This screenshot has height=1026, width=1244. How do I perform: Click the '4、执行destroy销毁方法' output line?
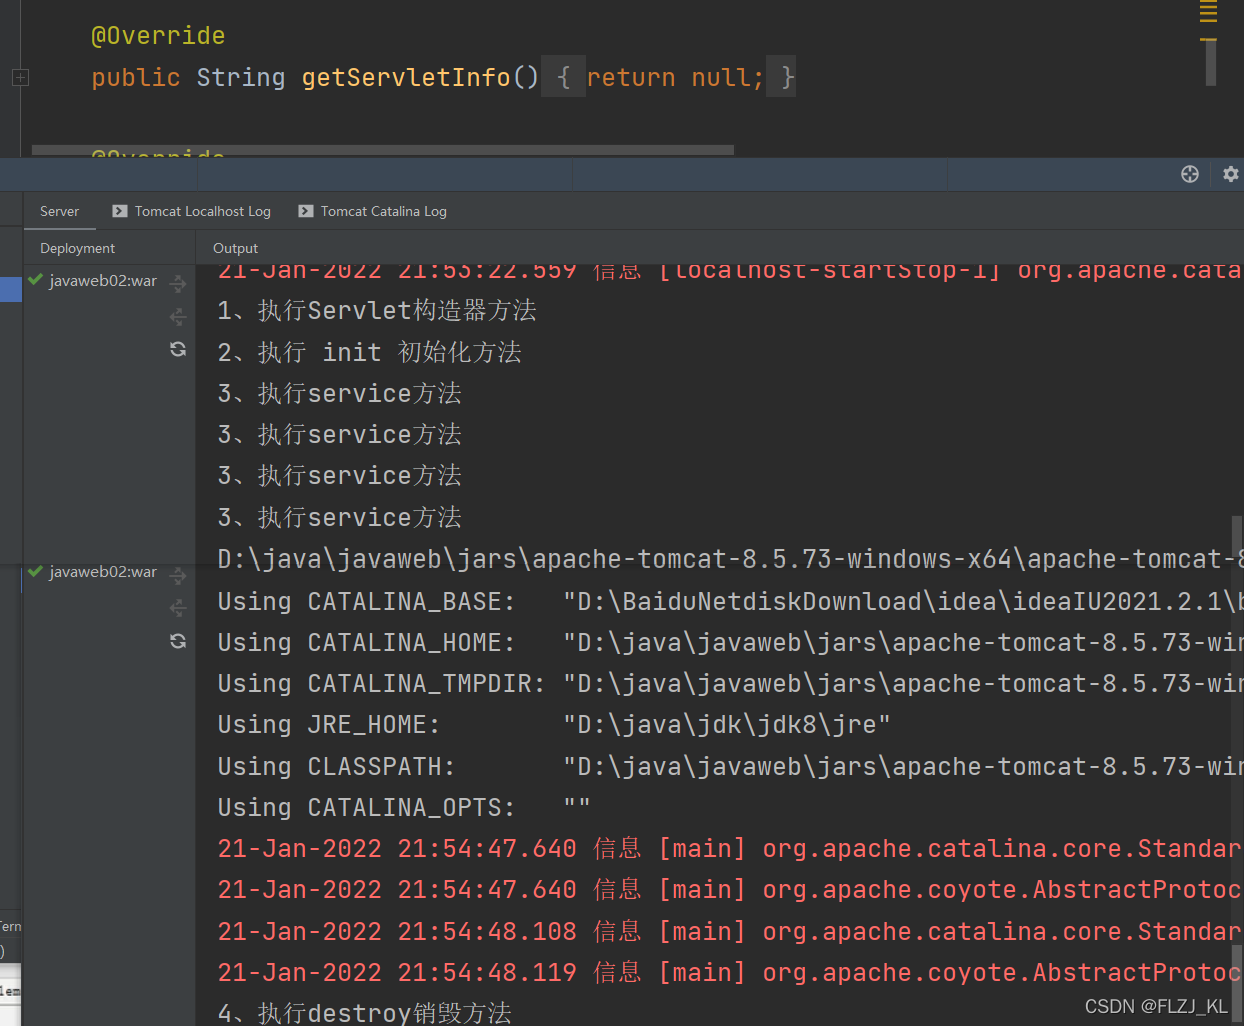(x=364, y=1012)
